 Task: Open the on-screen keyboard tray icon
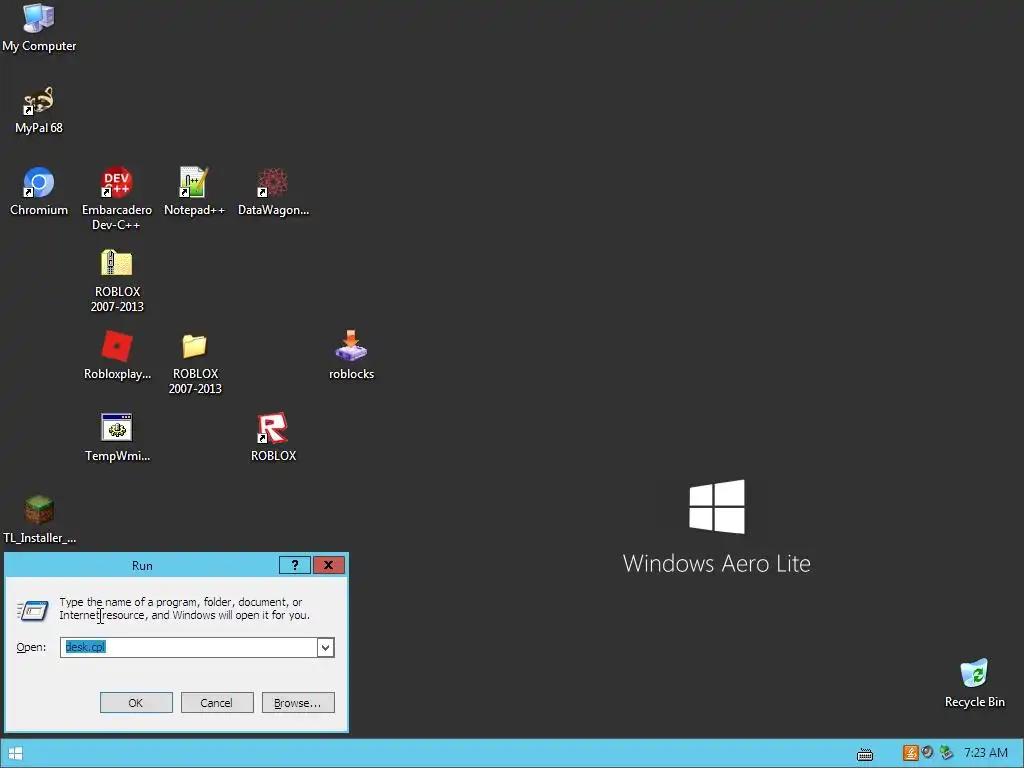tap(865, 755)
